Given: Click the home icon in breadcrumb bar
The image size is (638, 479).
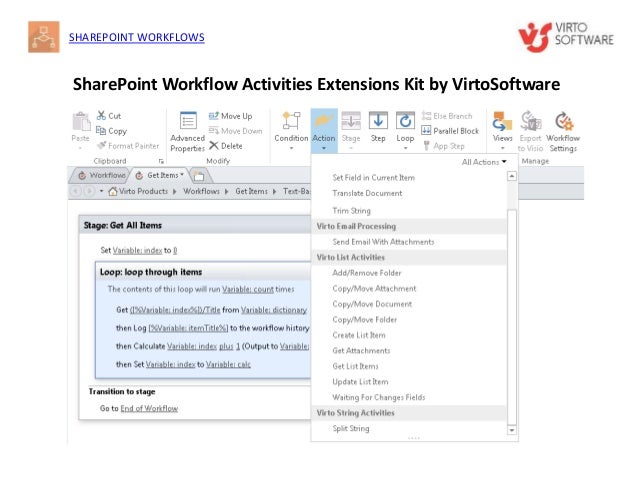Looking at the screenshot, I should pos(113,191).
